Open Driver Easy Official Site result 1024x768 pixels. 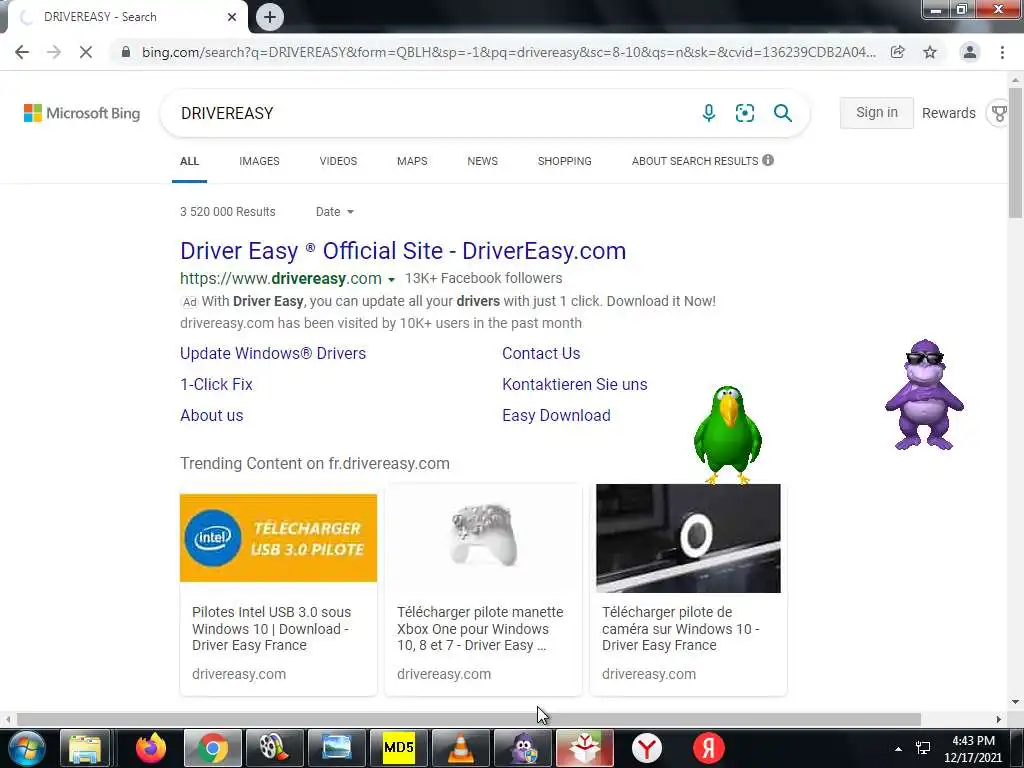[x=403, y=251]
